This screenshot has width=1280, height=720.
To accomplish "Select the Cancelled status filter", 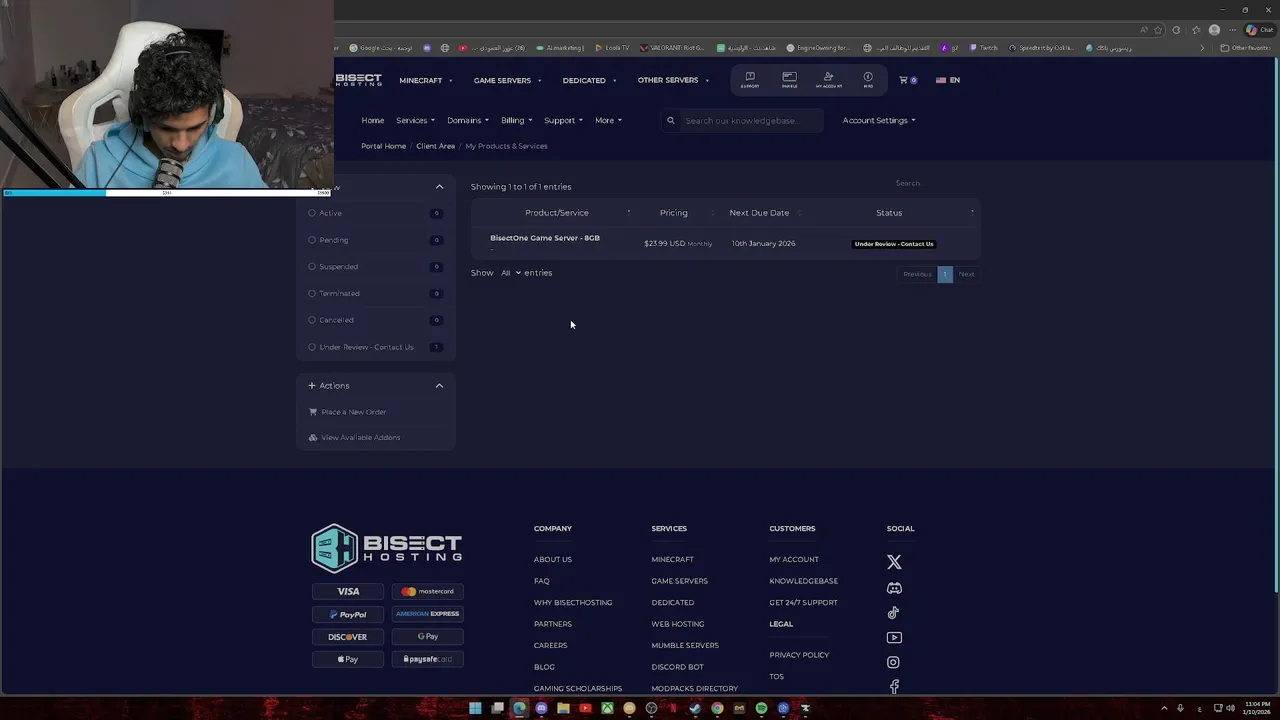I will pyautogui.click(x=376, y=320).
